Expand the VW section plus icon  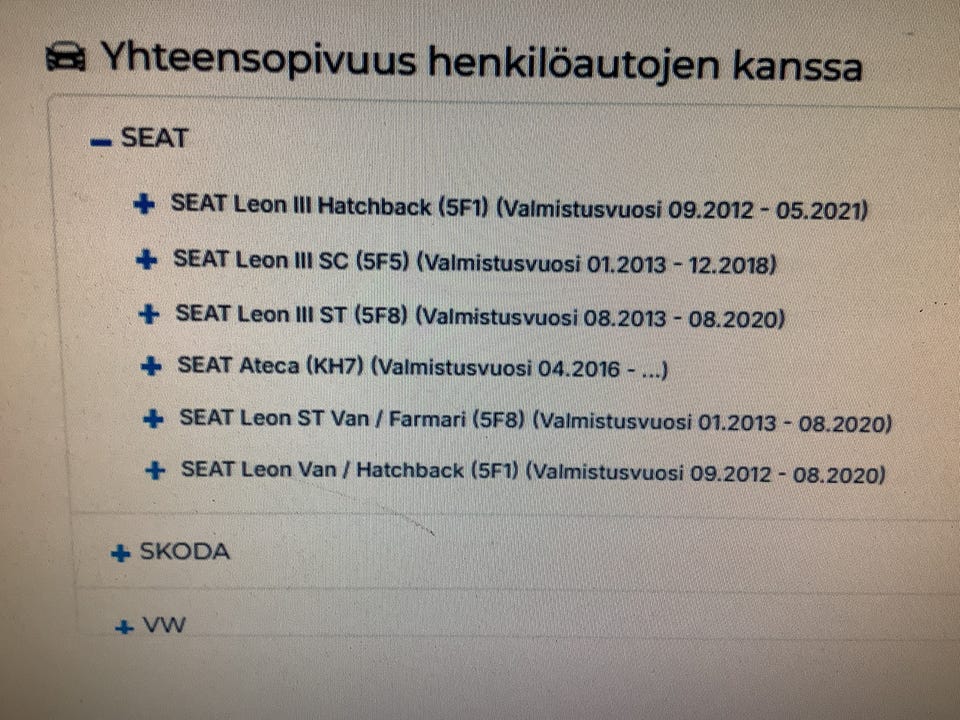[124, 628]
